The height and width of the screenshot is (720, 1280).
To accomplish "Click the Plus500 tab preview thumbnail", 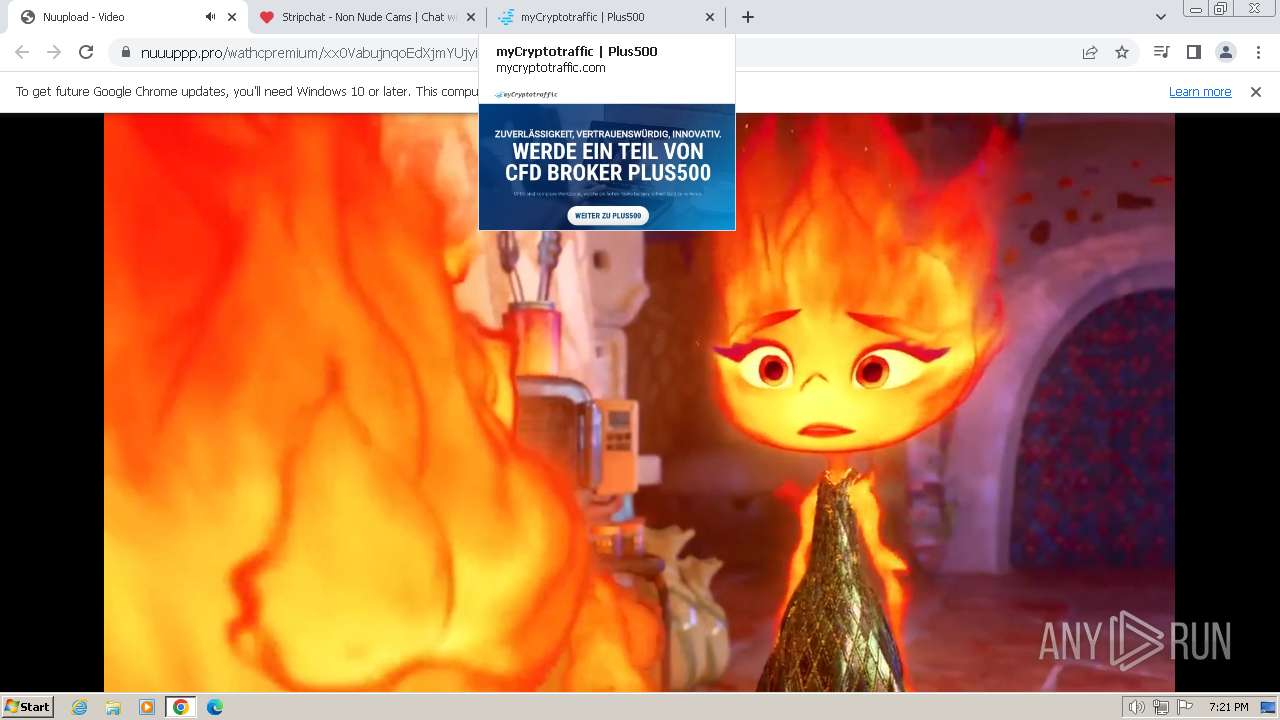I will [x=607, y=159].
